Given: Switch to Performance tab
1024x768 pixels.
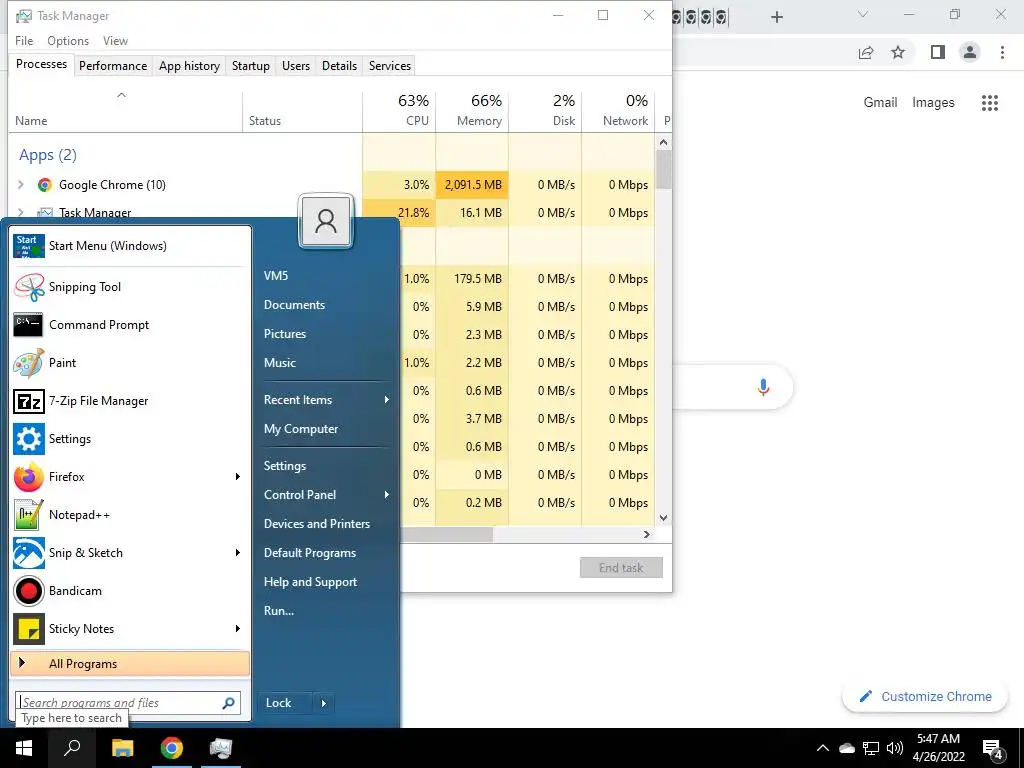Looking at the screenshot, I should [113, 66].
